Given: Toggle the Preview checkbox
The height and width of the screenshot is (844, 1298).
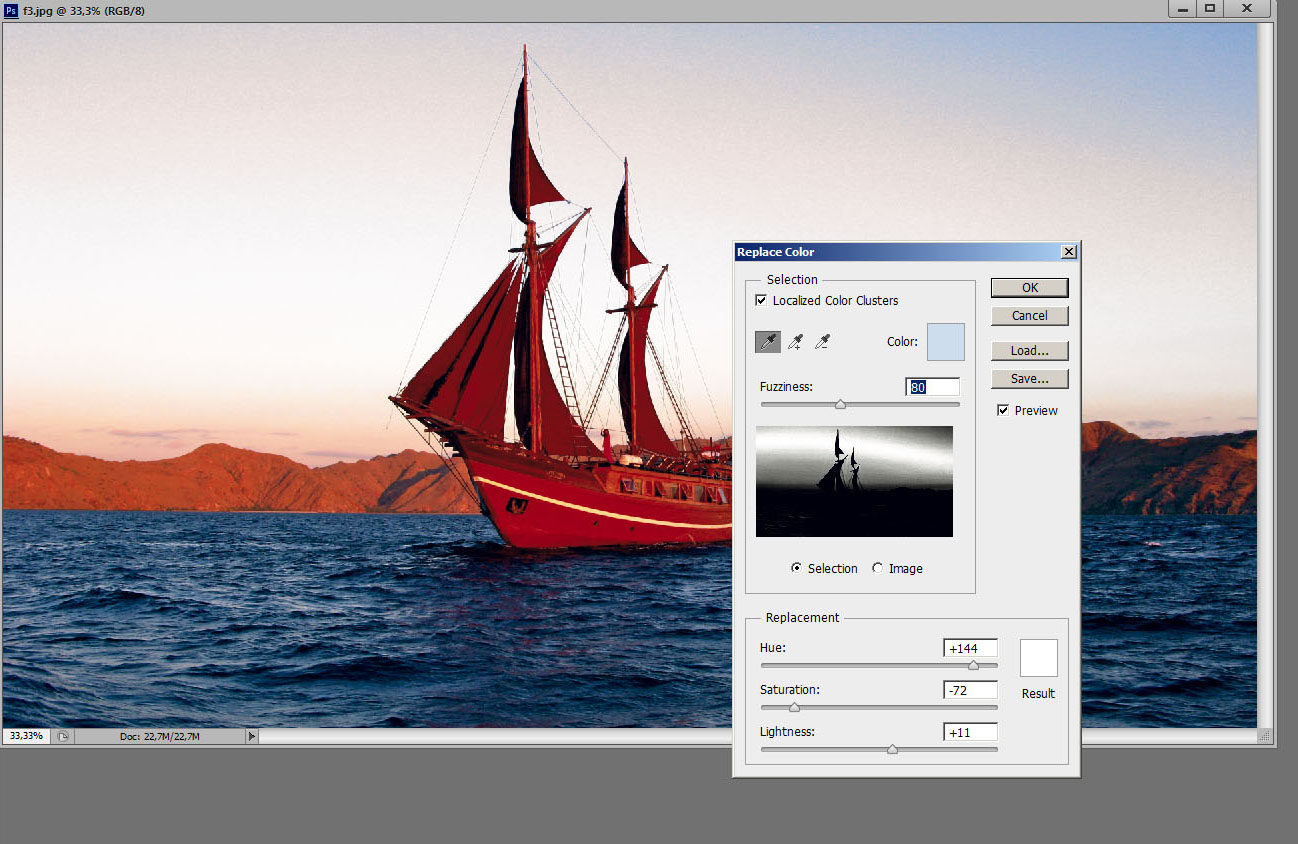Looking at the screenshot, I should [1003, 410].
